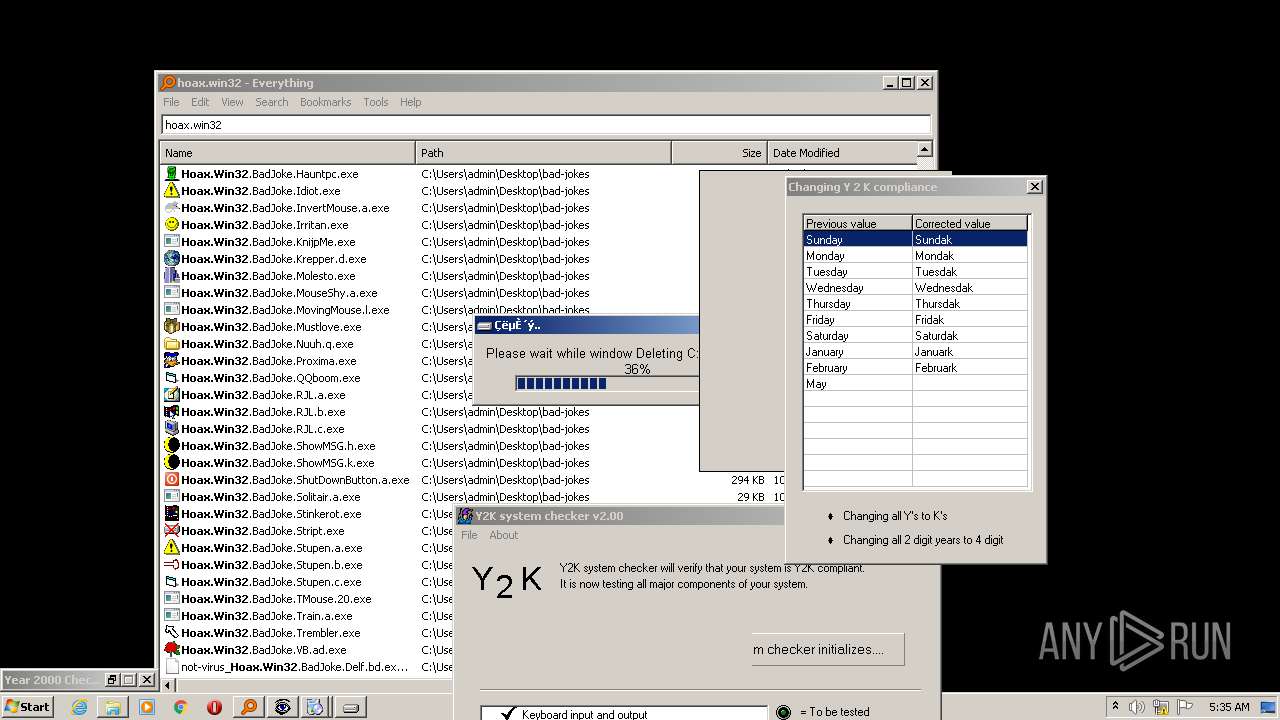
Task: Open About menu in Y2K system checker
Action: (x=503, y=535)
